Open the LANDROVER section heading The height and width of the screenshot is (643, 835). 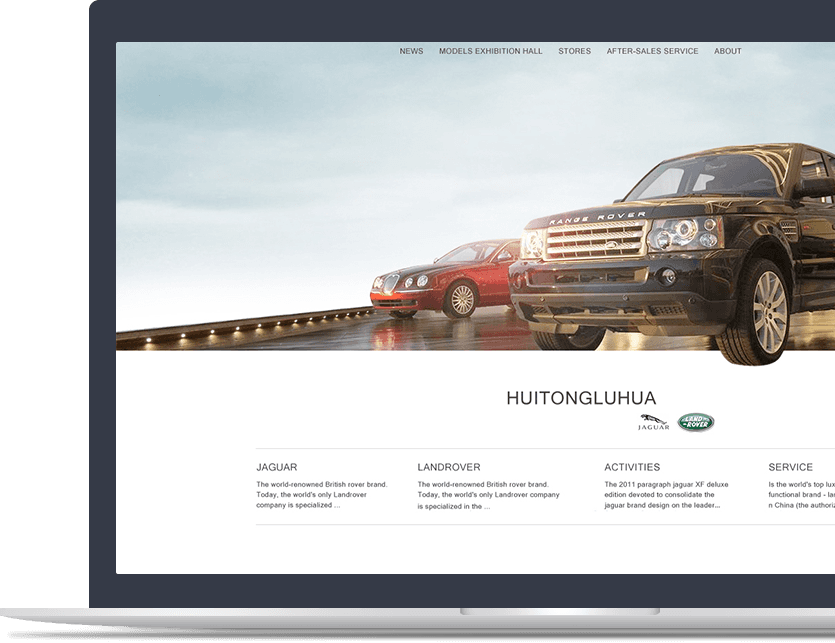point(448,467)
